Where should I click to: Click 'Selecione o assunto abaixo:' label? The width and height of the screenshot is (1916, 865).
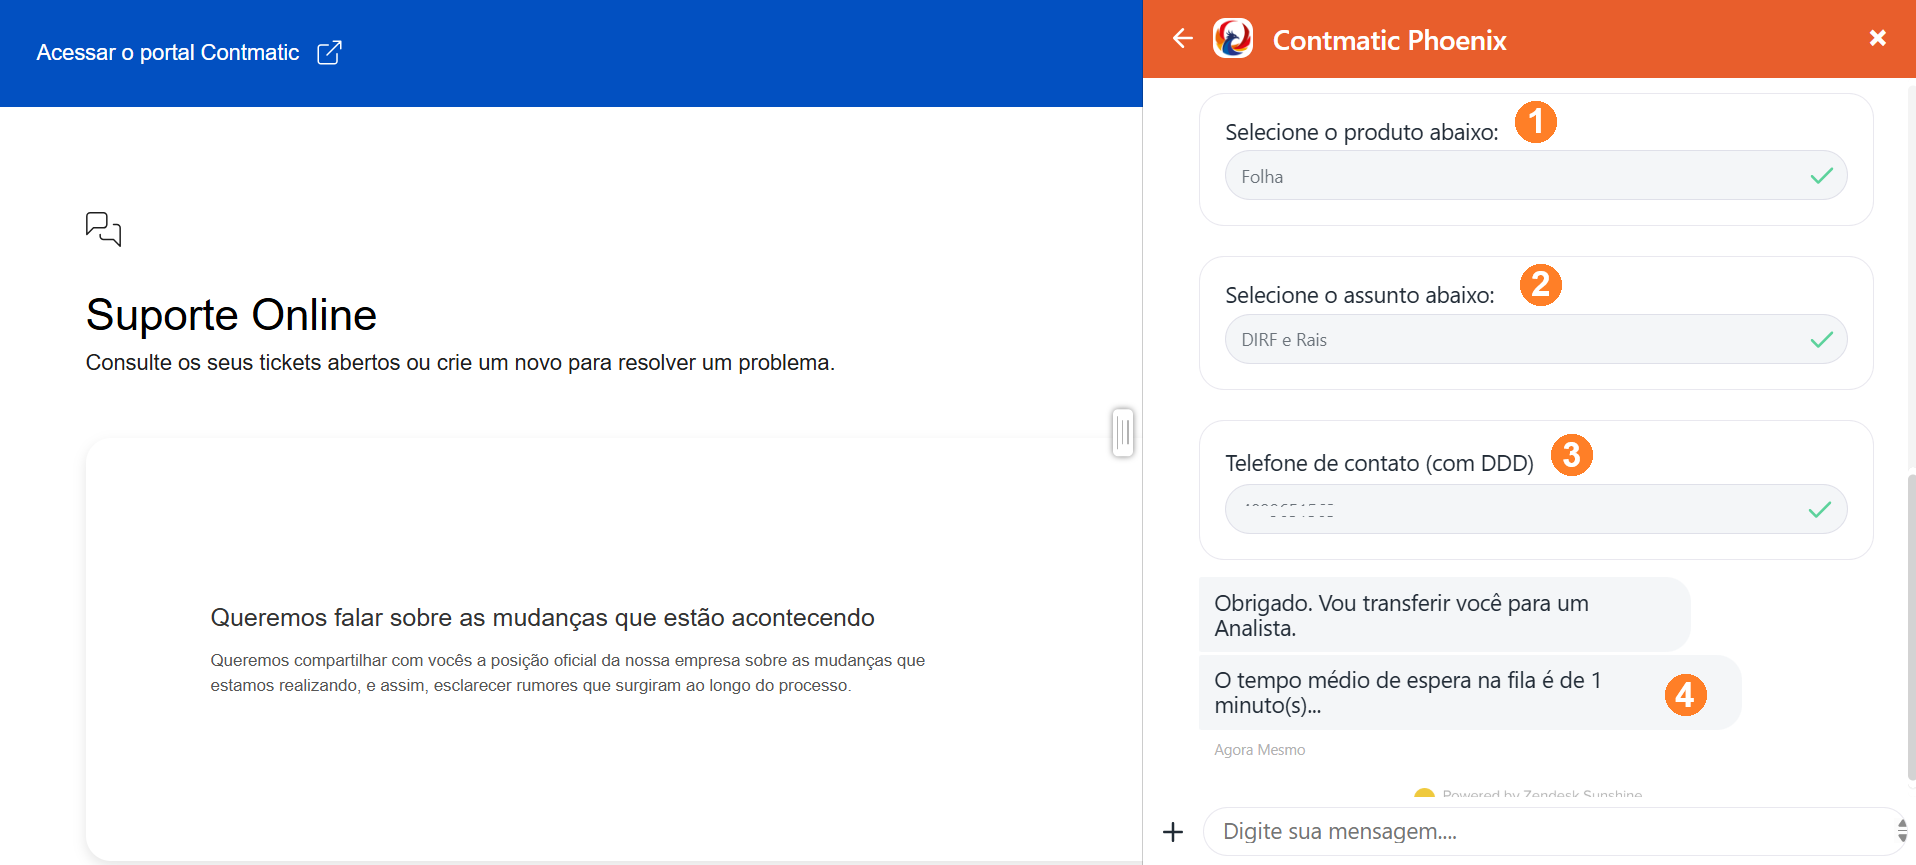click(1359, 295)
